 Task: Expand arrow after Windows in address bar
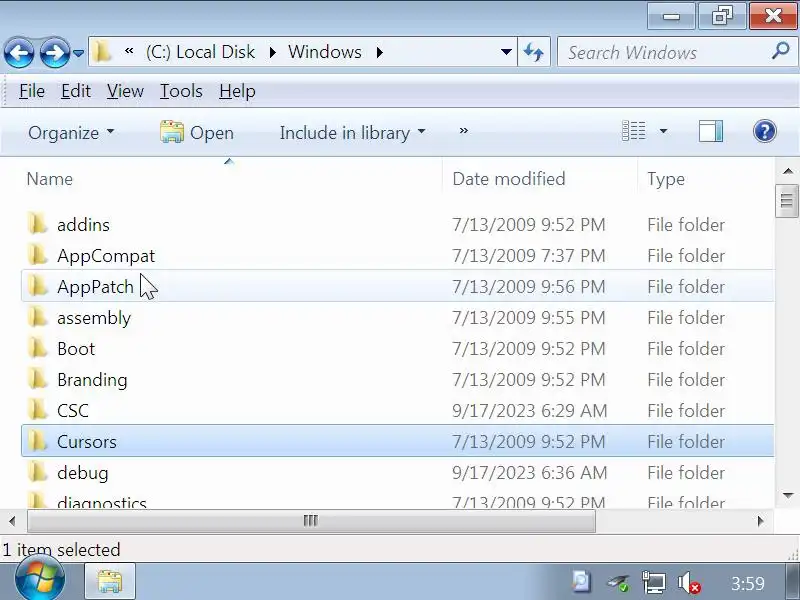[x=380, y=53]
